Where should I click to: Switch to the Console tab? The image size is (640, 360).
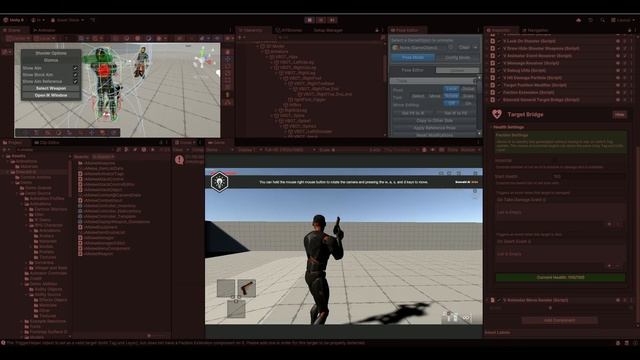(185, 142)
